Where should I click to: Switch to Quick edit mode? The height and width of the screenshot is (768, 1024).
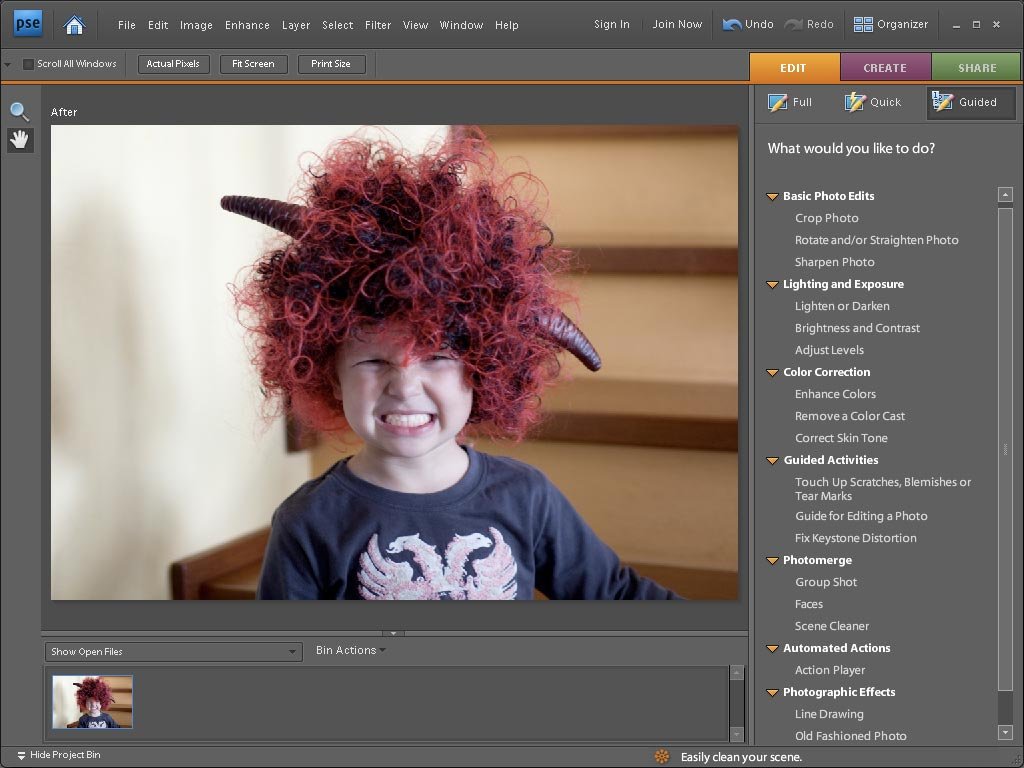pyautogui.click(x=873, y=102)
